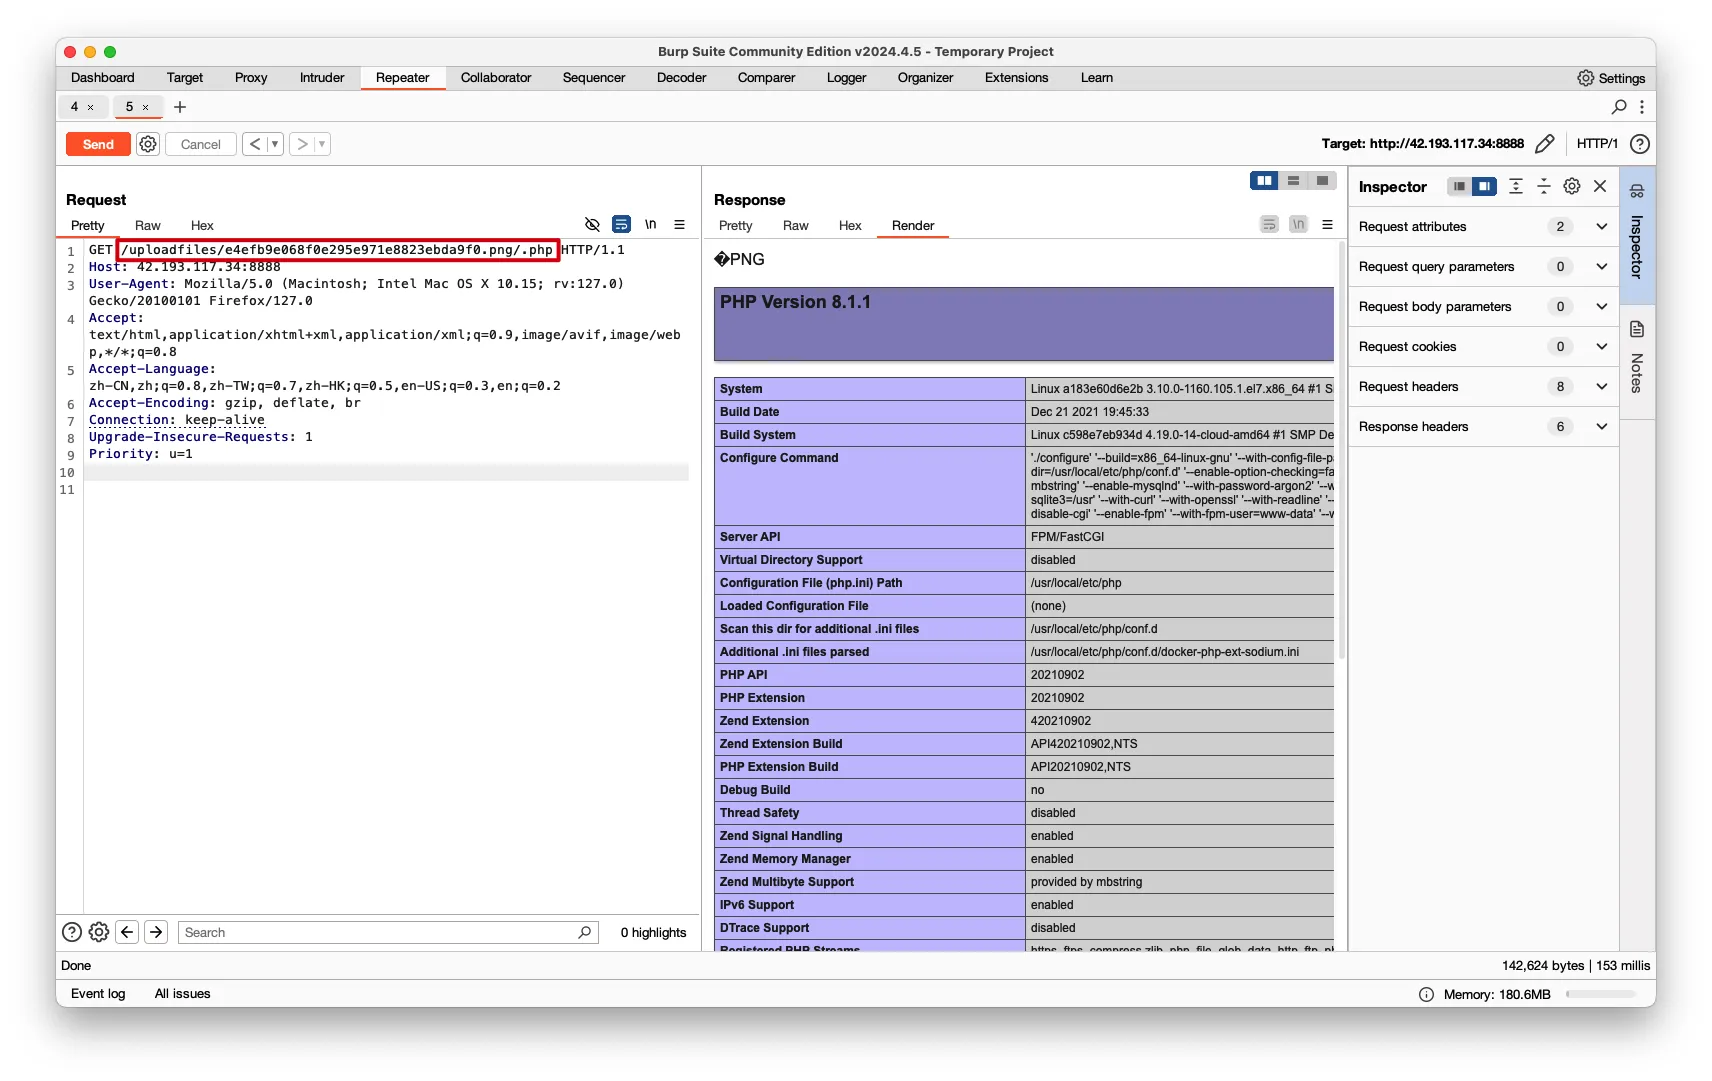Toggle request non-printable characters visibility
This screenshot has height=1081, width=1712.
click(592, 225)
